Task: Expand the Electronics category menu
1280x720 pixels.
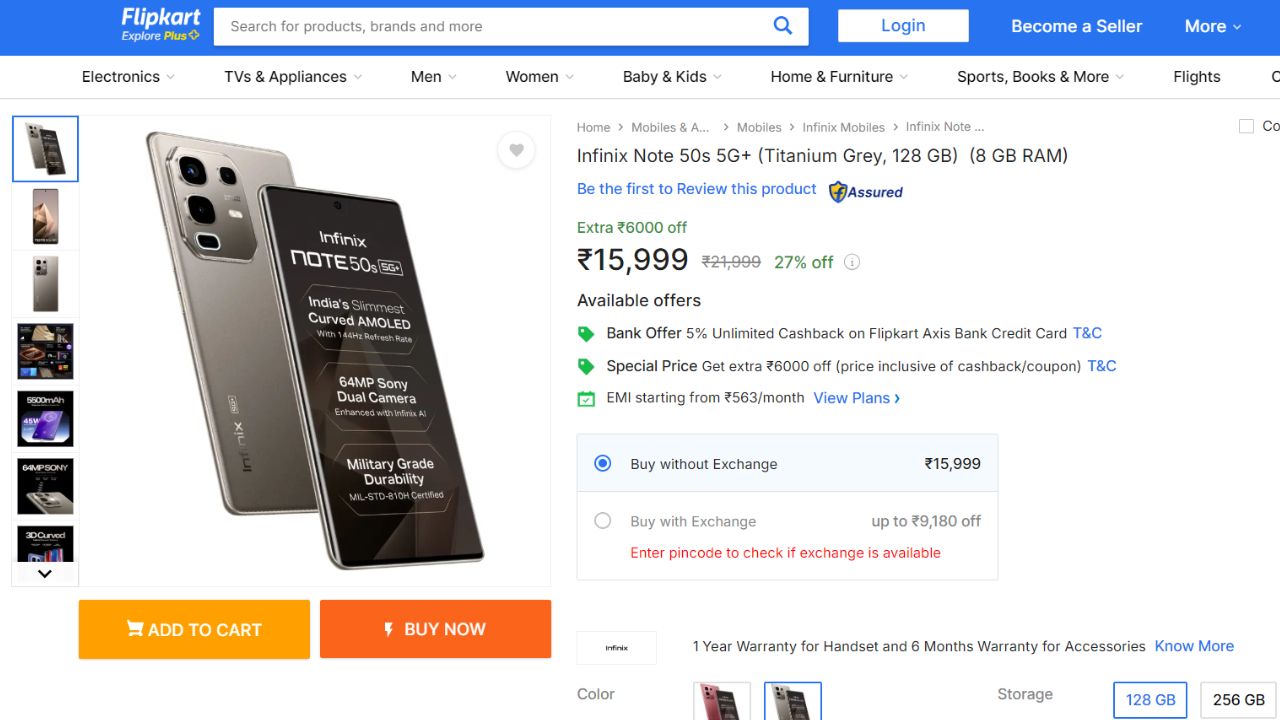Action: [128, 77]
